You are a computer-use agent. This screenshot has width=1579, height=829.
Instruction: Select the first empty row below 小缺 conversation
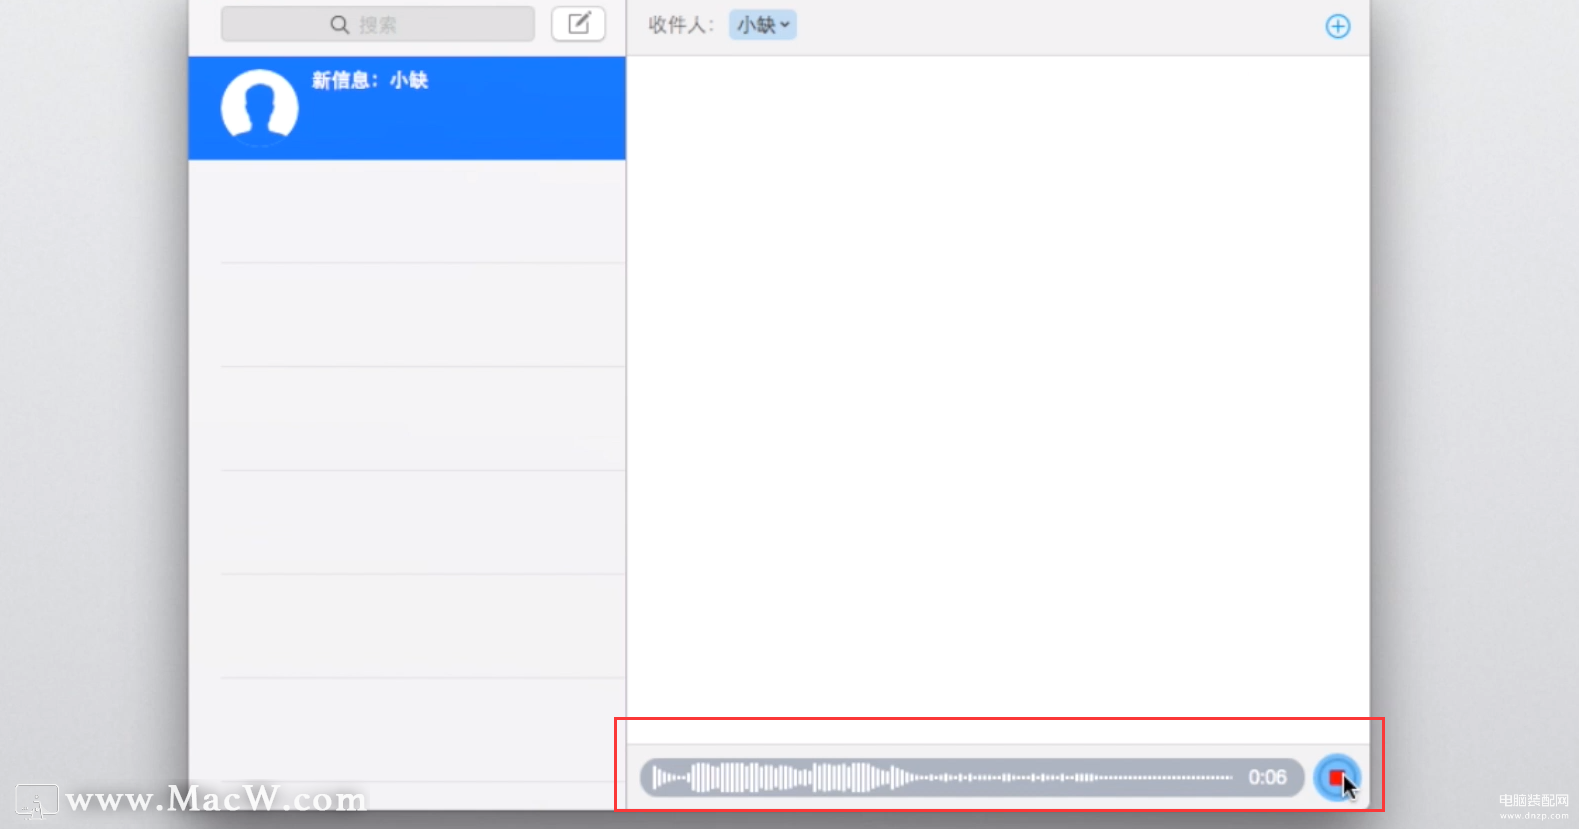[x=407, y=212]
